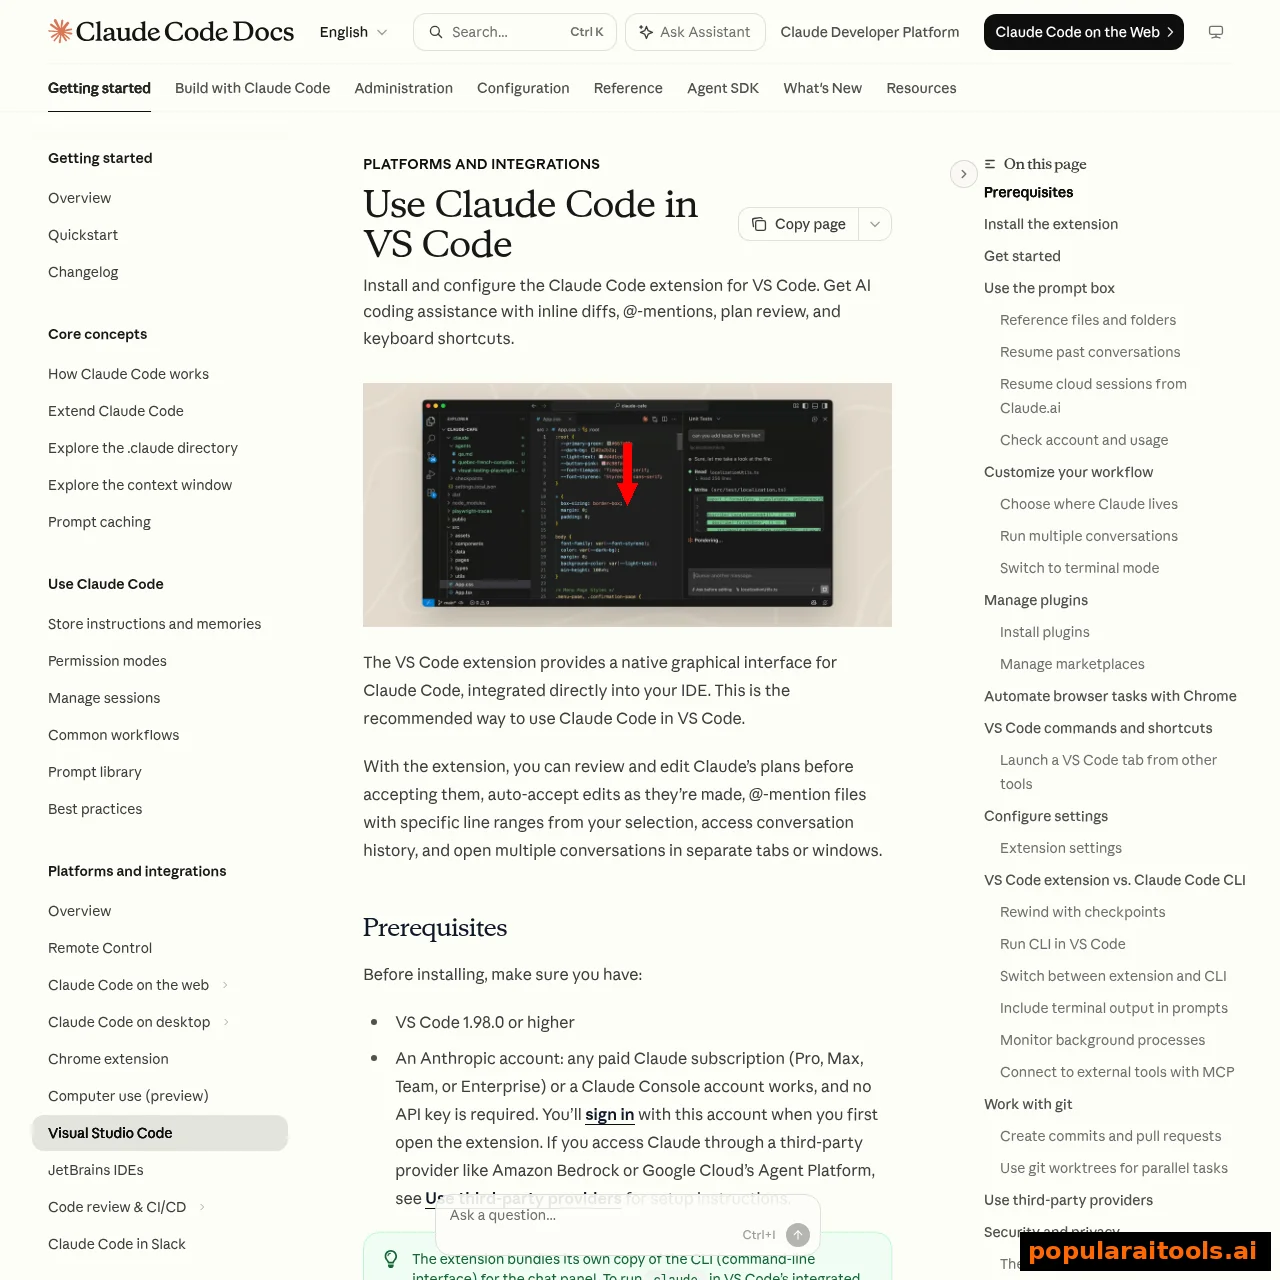Jump to Reference files and folders
This screenshot has height=1280, width=1280.
pyautogui.click(x=1088, y=320)
